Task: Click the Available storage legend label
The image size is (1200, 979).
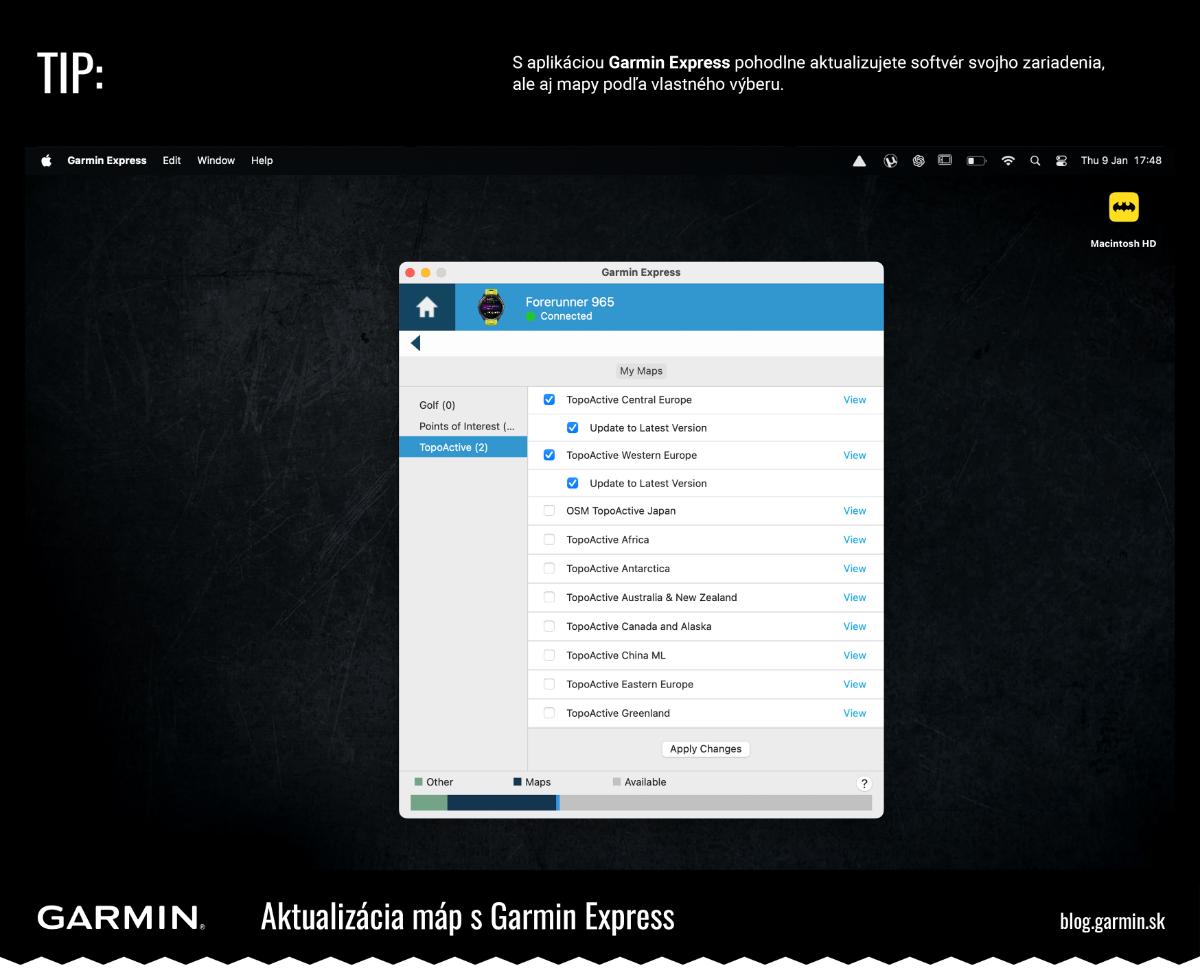Action: point(645,782)
